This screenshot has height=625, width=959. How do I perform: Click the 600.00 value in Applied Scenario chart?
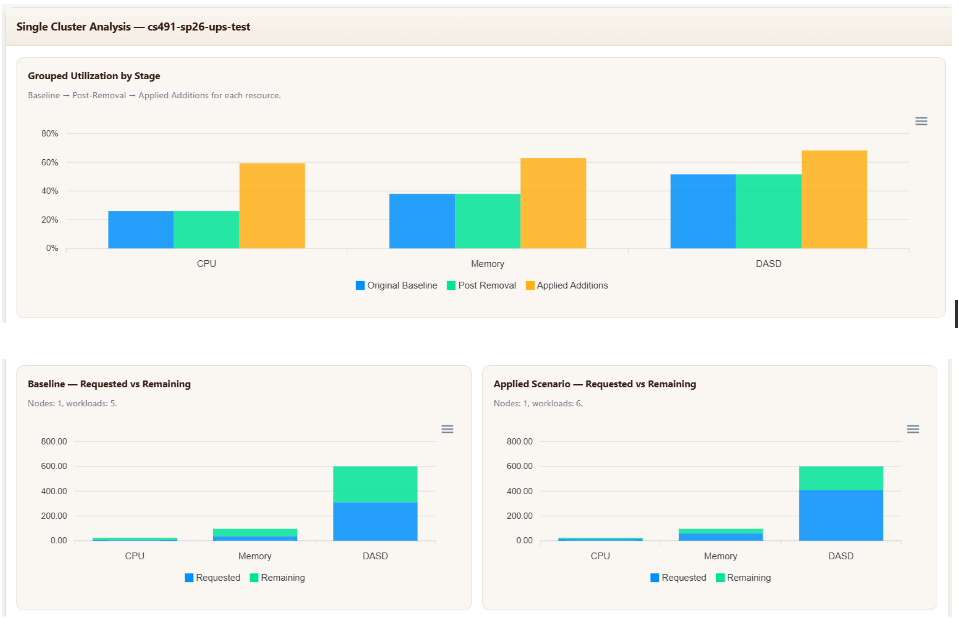tap(519, 466)
